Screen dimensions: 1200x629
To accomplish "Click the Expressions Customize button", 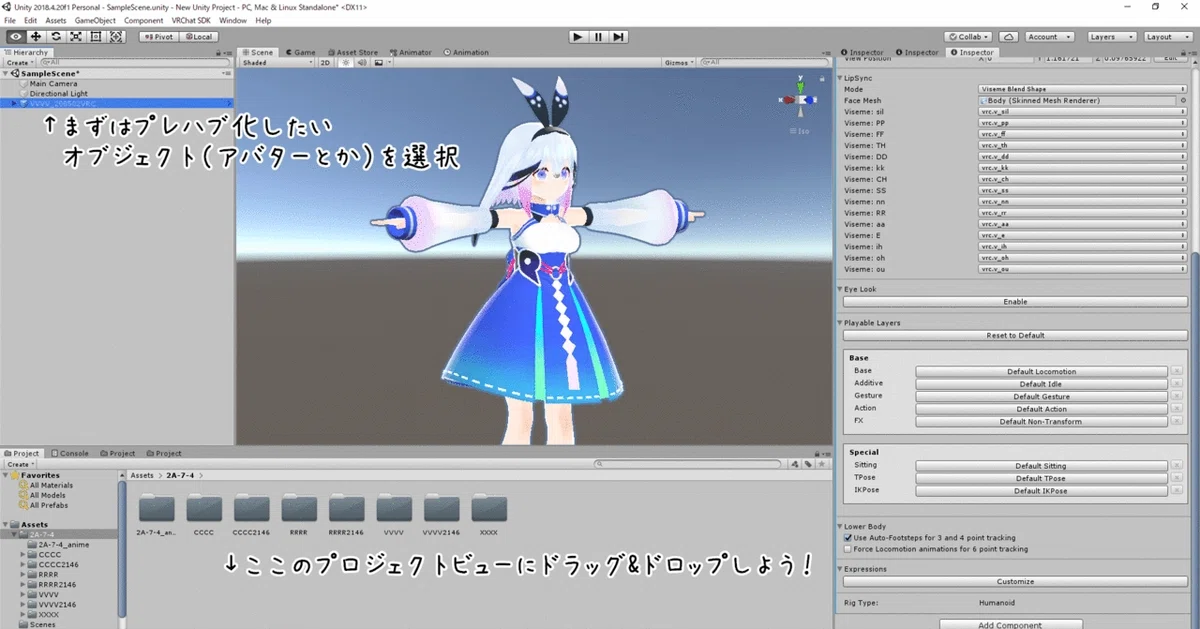I will point(1015,581).
